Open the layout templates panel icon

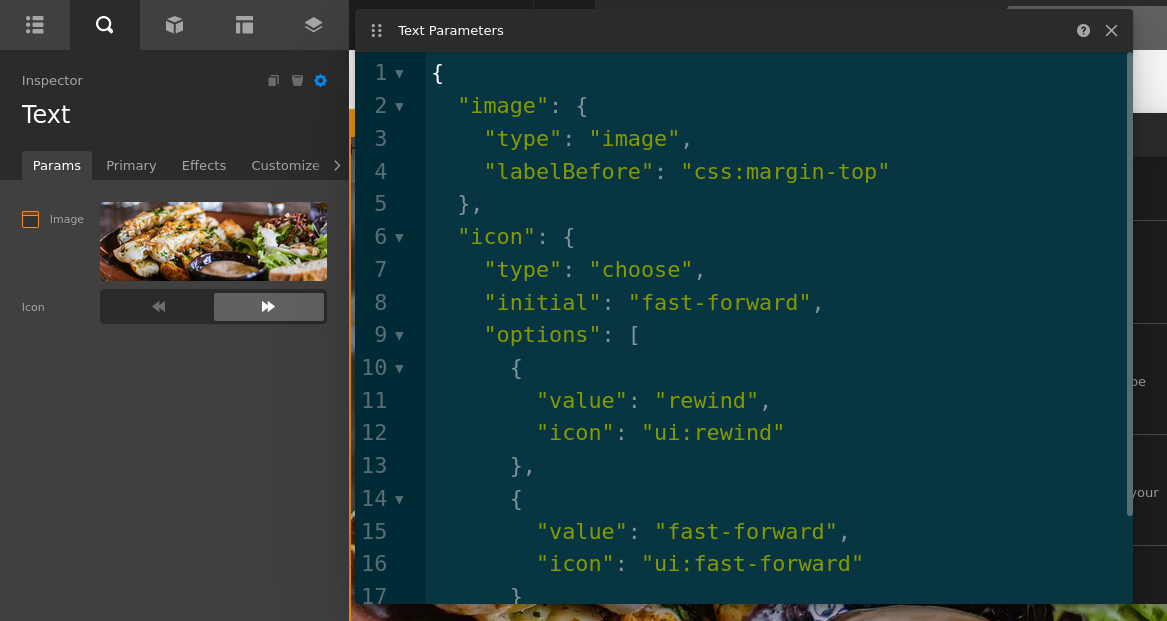click(244, 25)
